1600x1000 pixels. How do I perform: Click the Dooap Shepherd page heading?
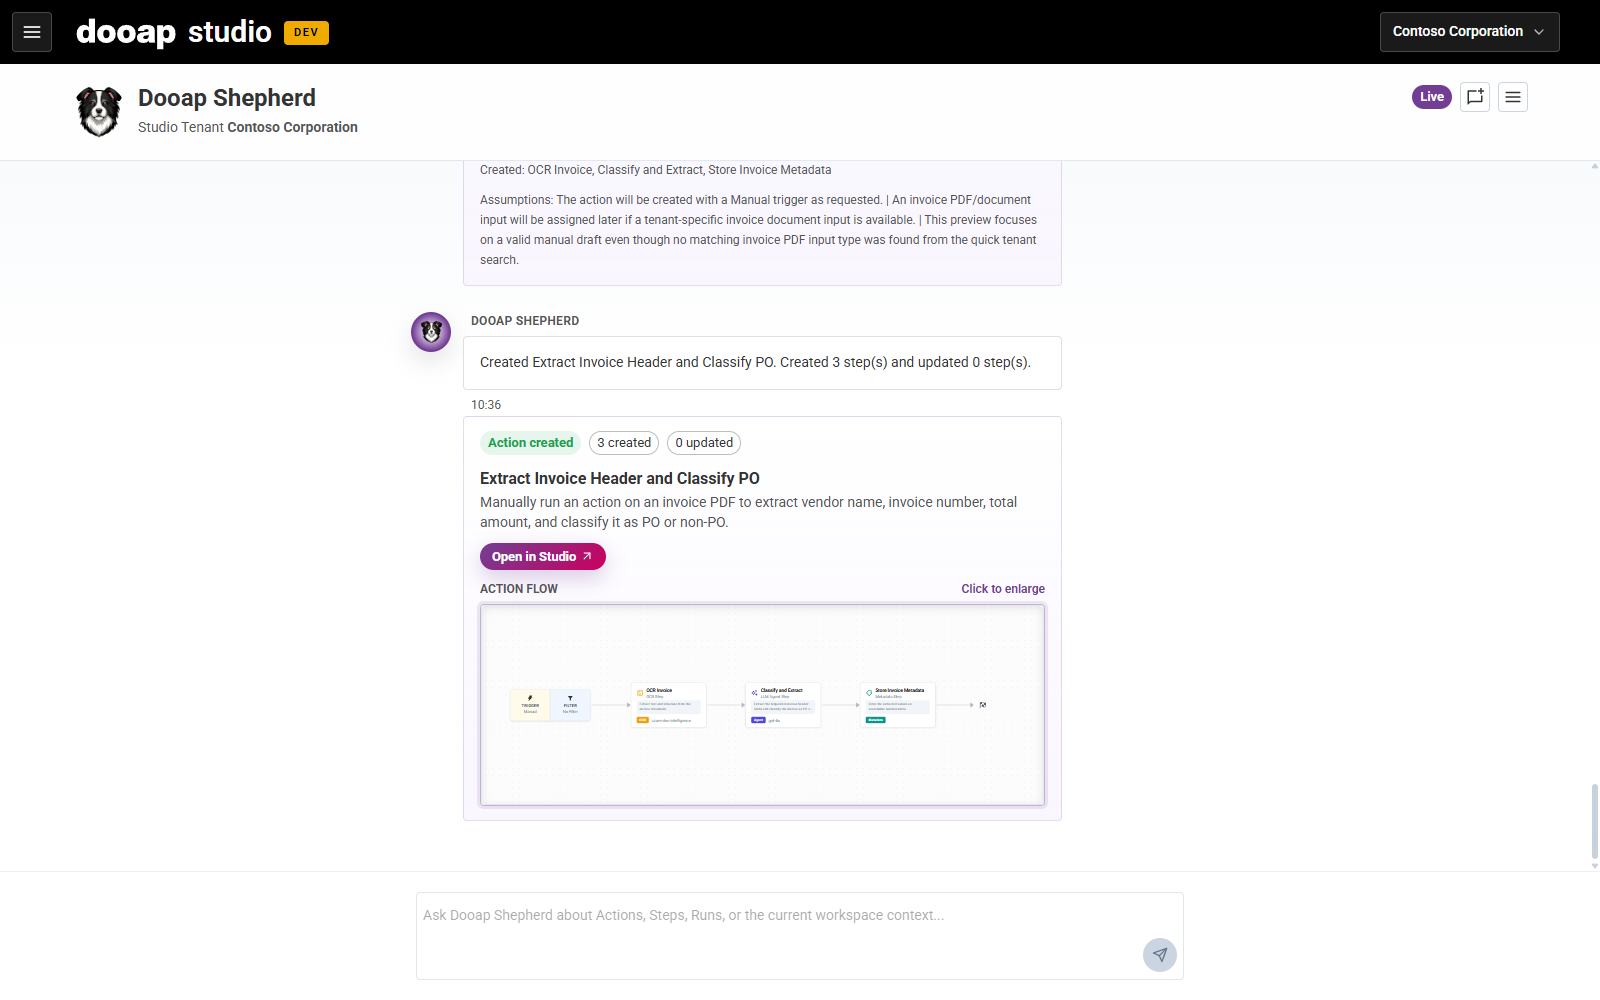[x=227, y=98]
